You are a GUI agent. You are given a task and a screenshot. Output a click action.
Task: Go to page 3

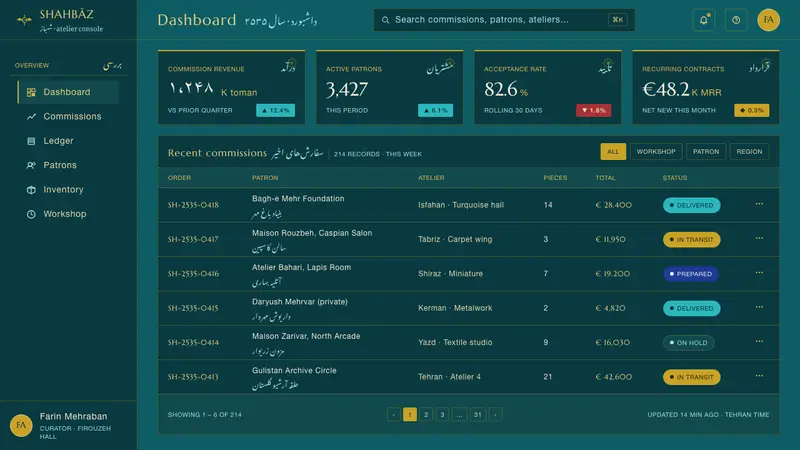click(x=442, y=415)
